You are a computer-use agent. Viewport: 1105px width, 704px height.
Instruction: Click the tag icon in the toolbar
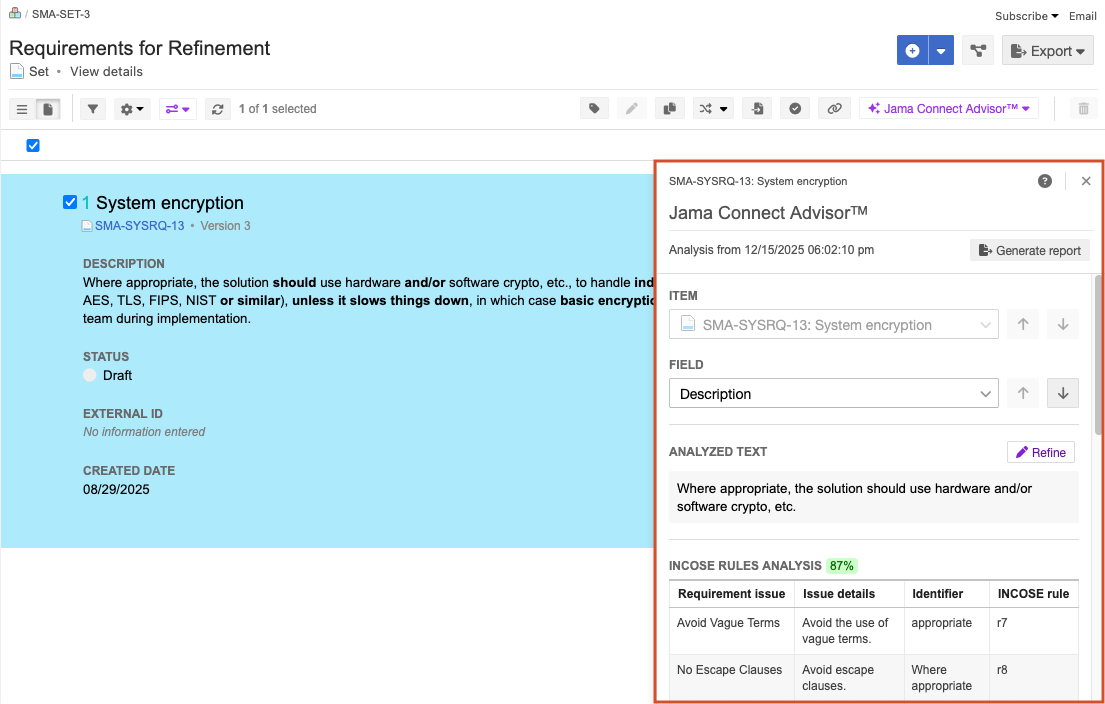[595, 109]
